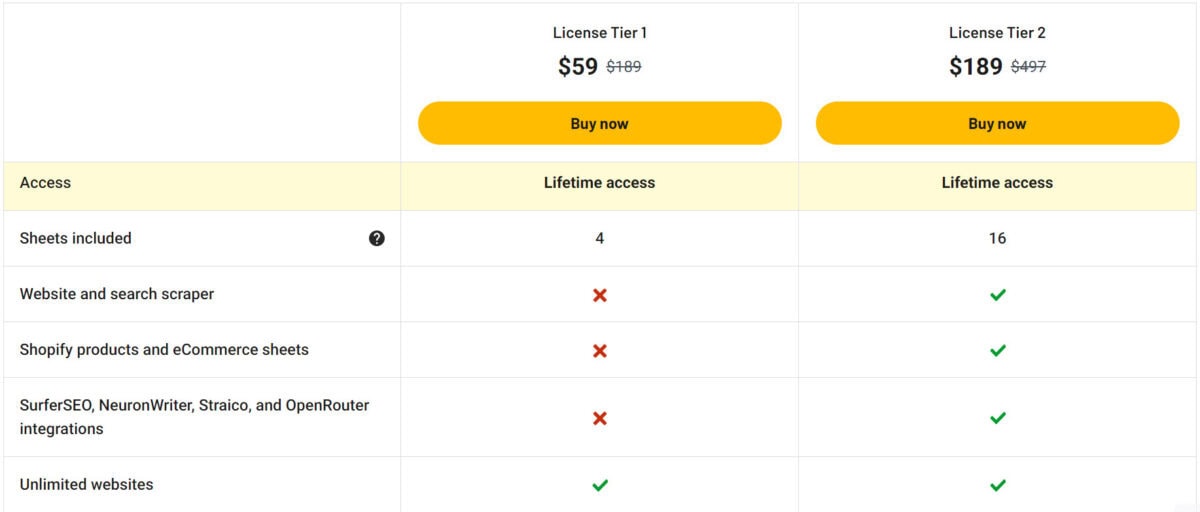Click the Access row label
The height and width of the screenshot is (512, 1200).
click(45, 183)
